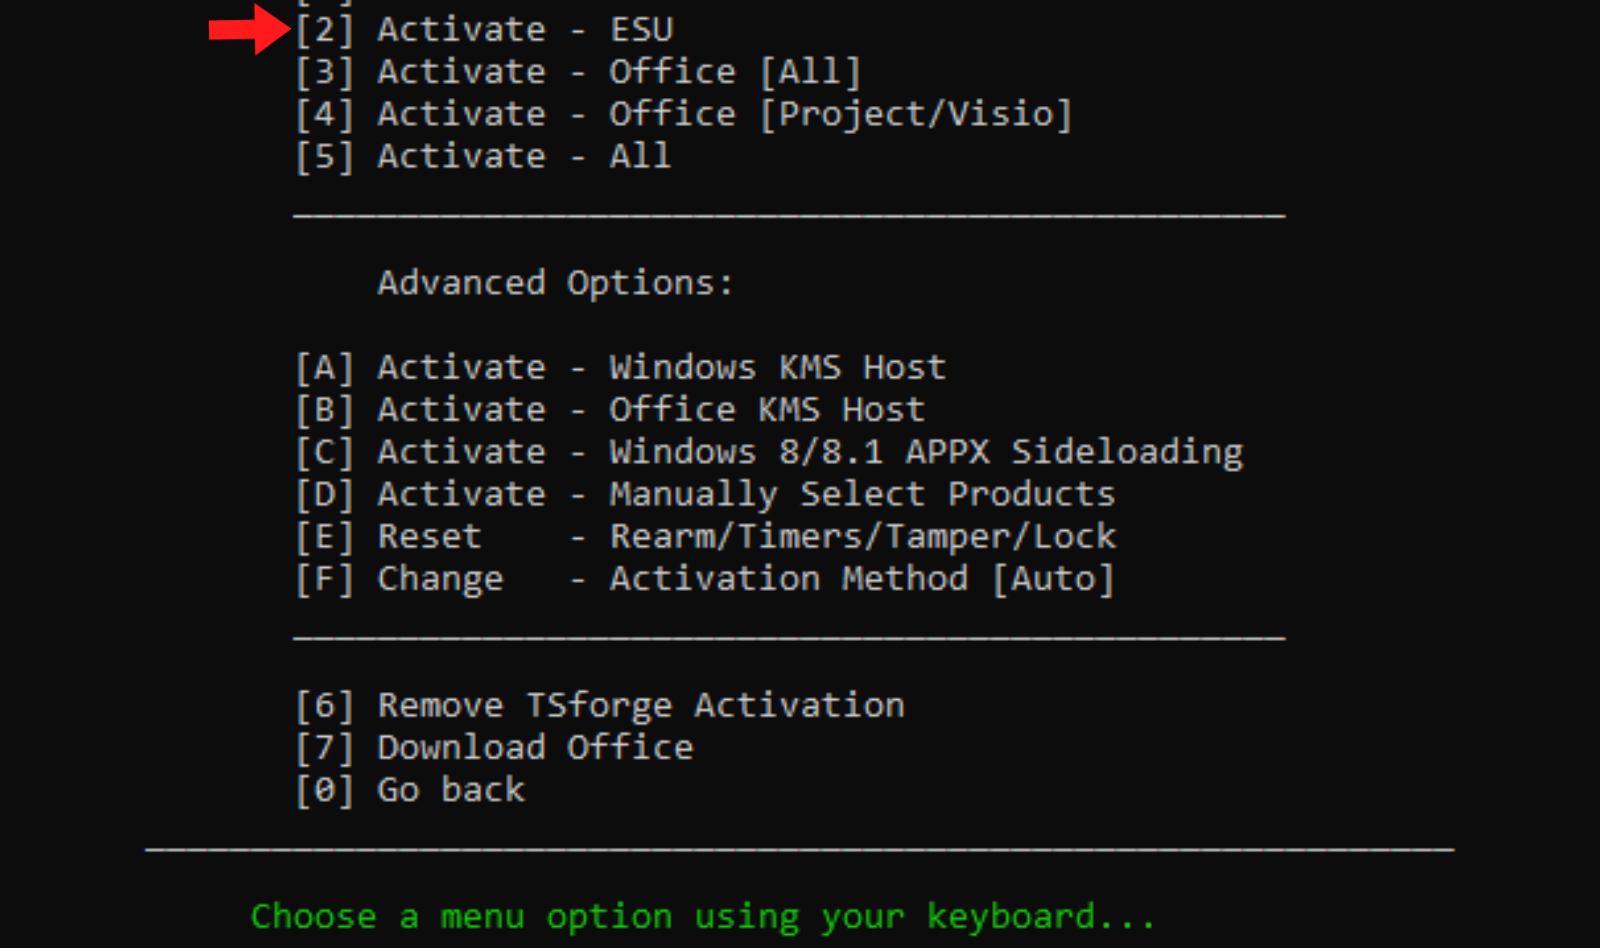
Task: Click the Advanced Options heading
Action: click(x=555, y=283)
